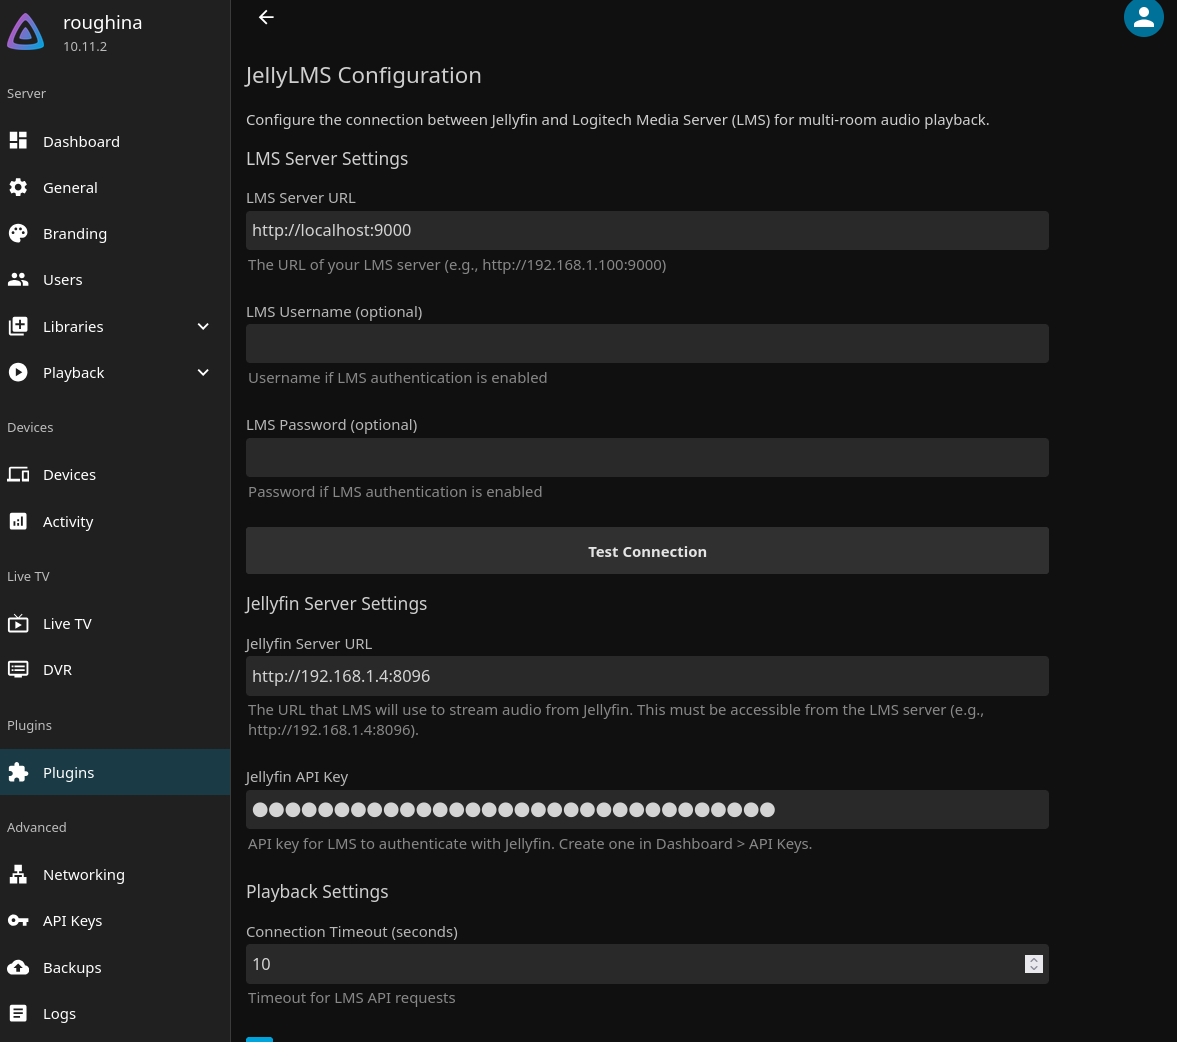Click the Jellyfin logo next to roughina
Image resolution: width=1177 pixels, height=1042 pixels.
click(x=25, y=31)
